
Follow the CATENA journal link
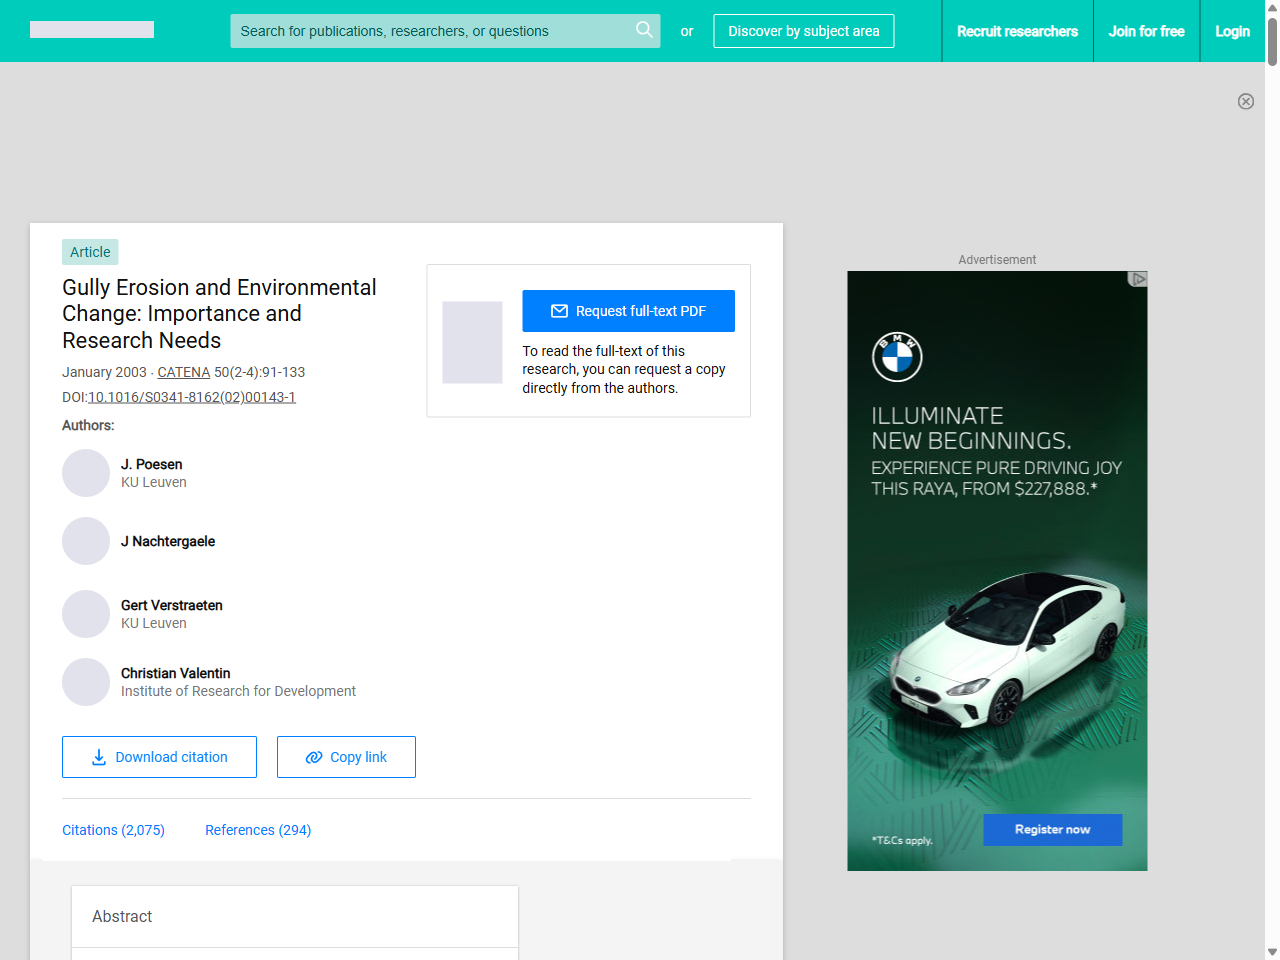183,372
